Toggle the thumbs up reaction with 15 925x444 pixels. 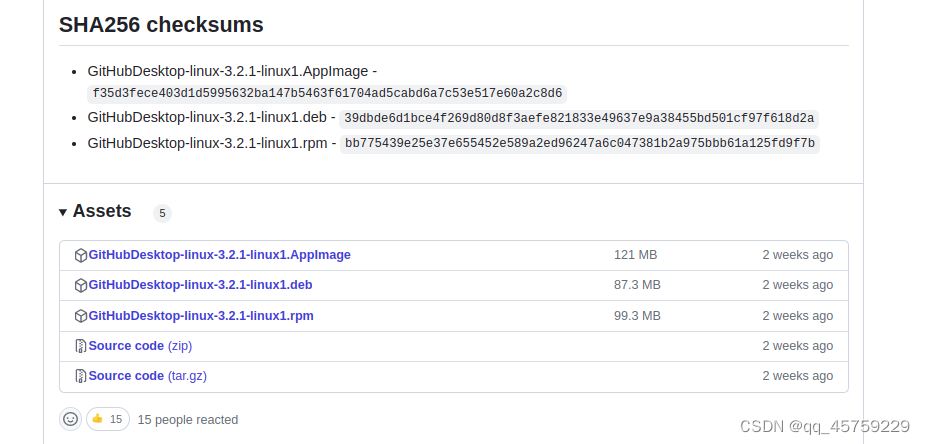coord(108,419)
